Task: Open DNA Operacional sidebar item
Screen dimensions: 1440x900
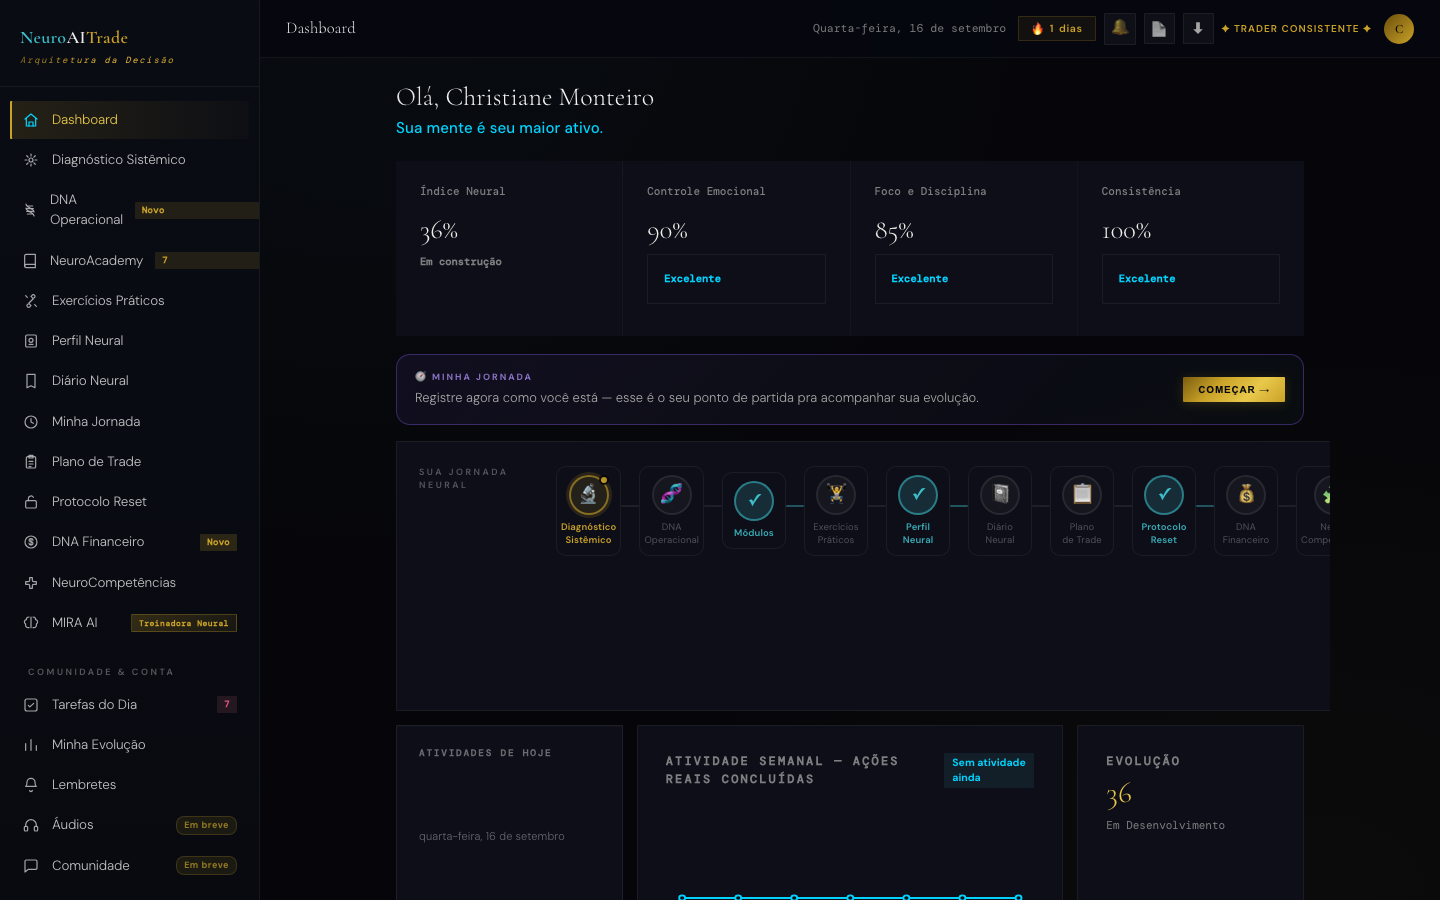Action: point(130,210)
